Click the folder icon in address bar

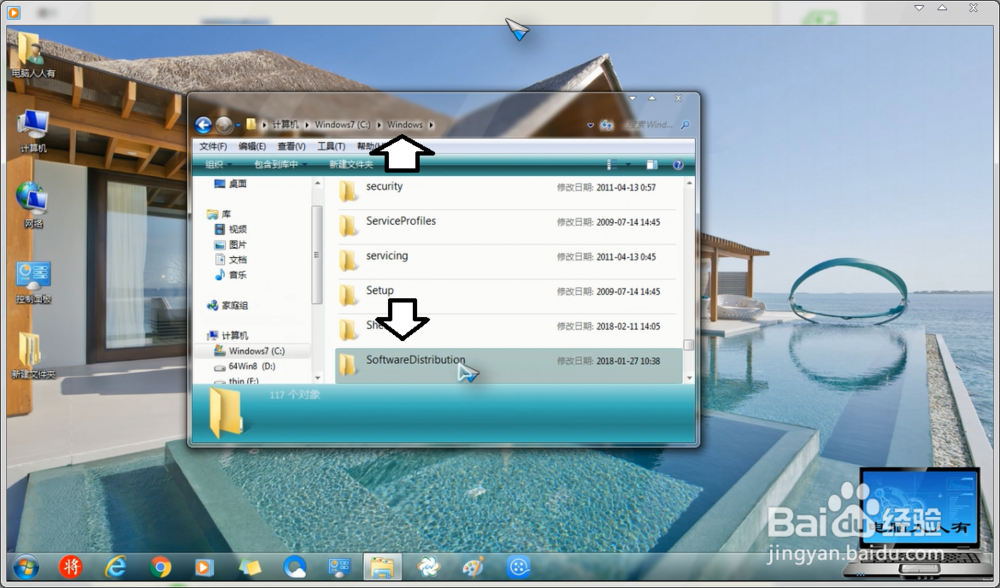pyautogui.click(x=251, y=124)
